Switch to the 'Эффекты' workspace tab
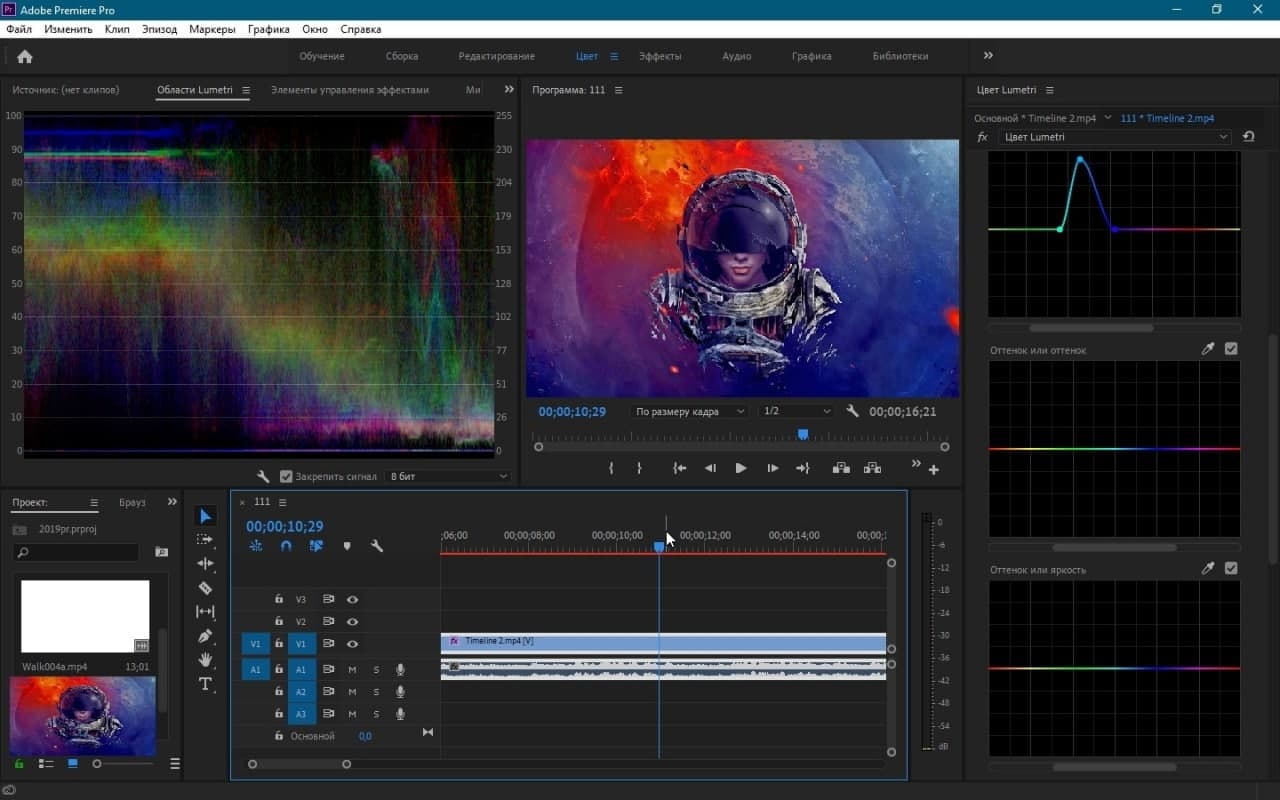Image resolution: width=1280 pixels, height=800 pixels. pos(660,56)
